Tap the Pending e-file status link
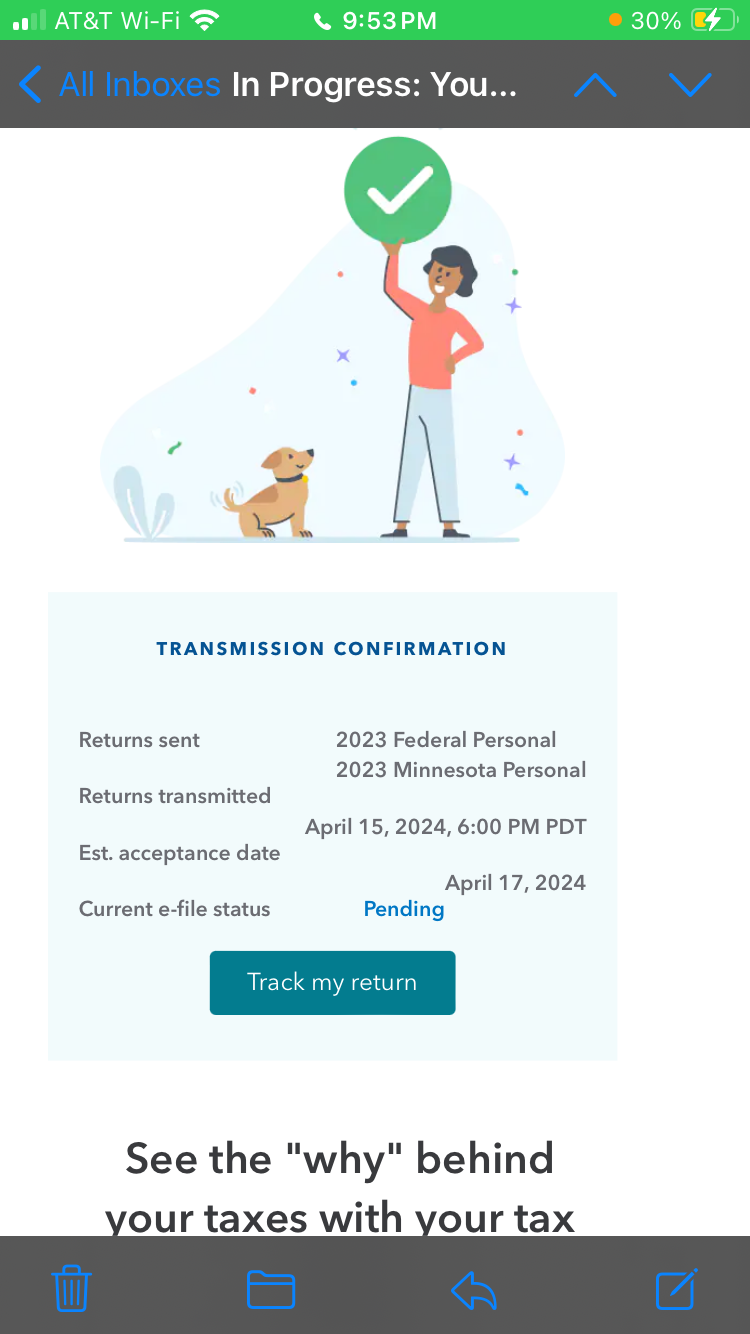The image size is (750, 1334). [404, 909]
